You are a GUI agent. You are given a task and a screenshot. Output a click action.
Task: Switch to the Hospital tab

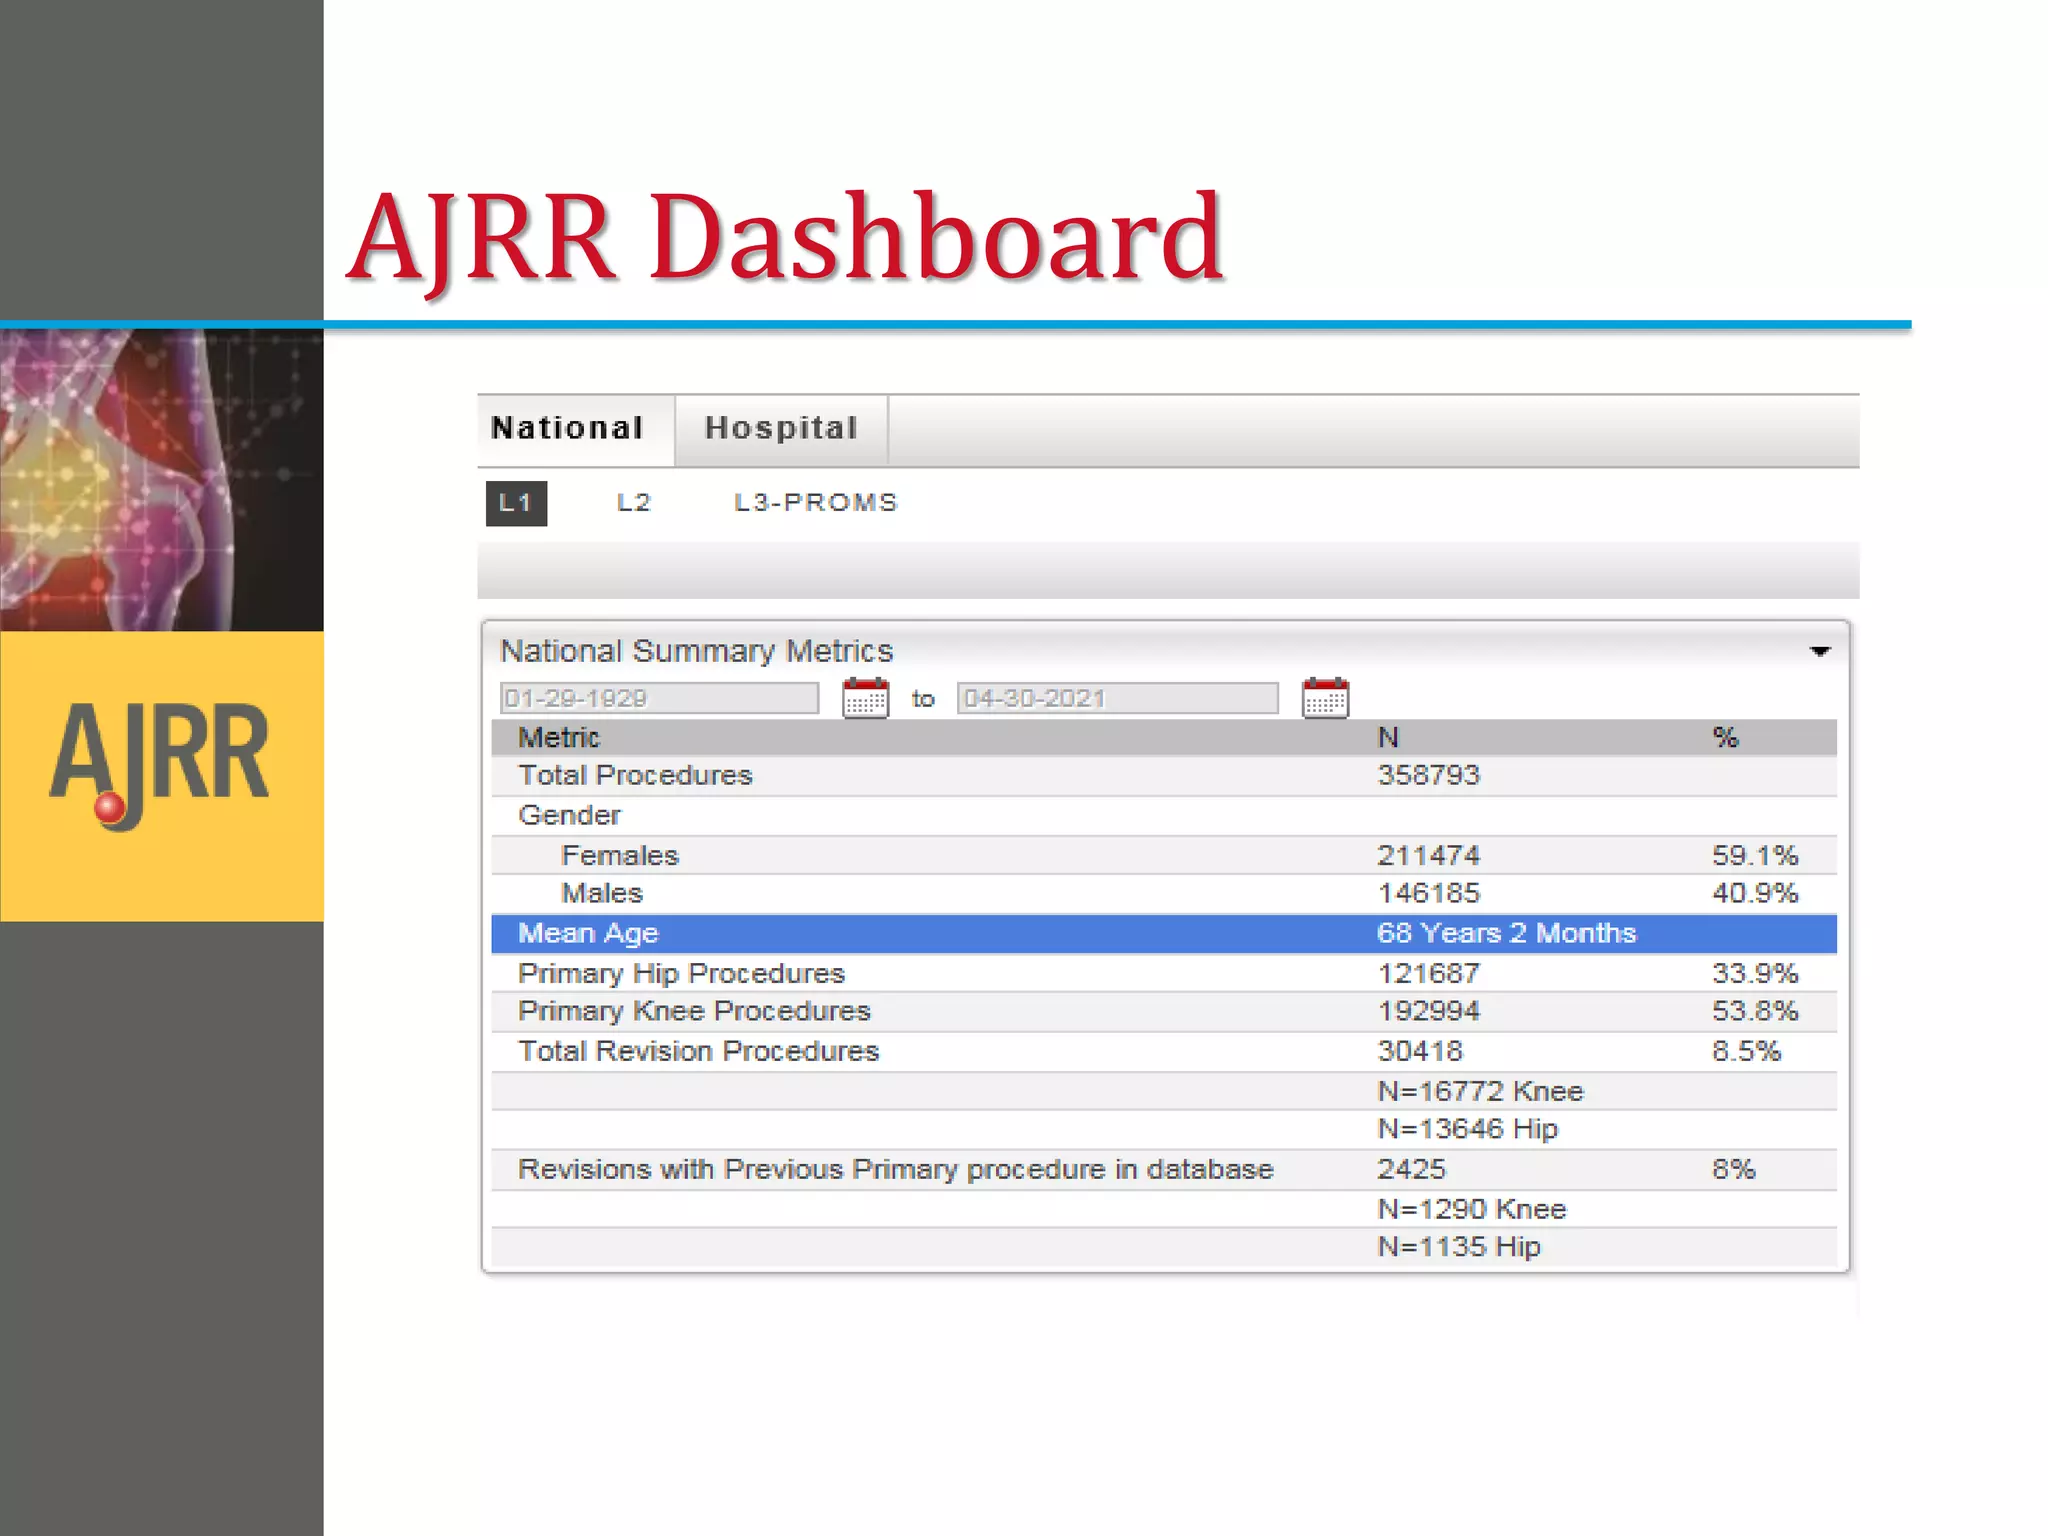(781, 429)
